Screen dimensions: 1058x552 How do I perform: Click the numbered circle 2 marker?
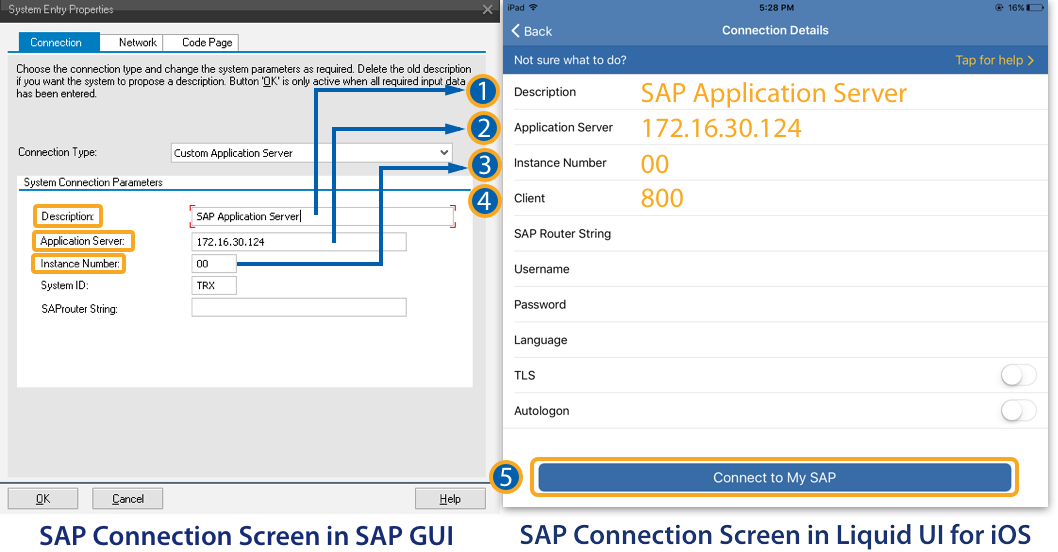pyautogui.click(x=483, y=128)
